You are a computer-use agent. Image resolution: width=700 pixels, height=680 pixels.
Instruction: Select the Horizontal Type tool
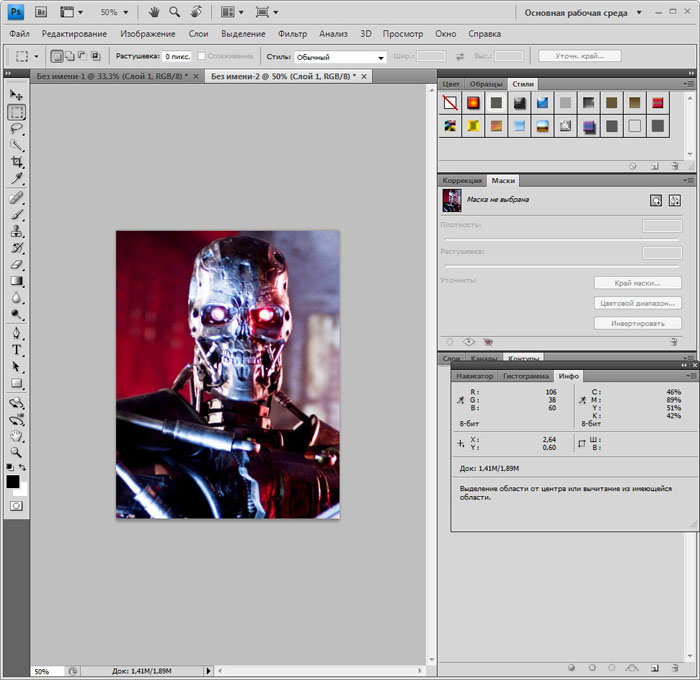click(x=16, y=350)
